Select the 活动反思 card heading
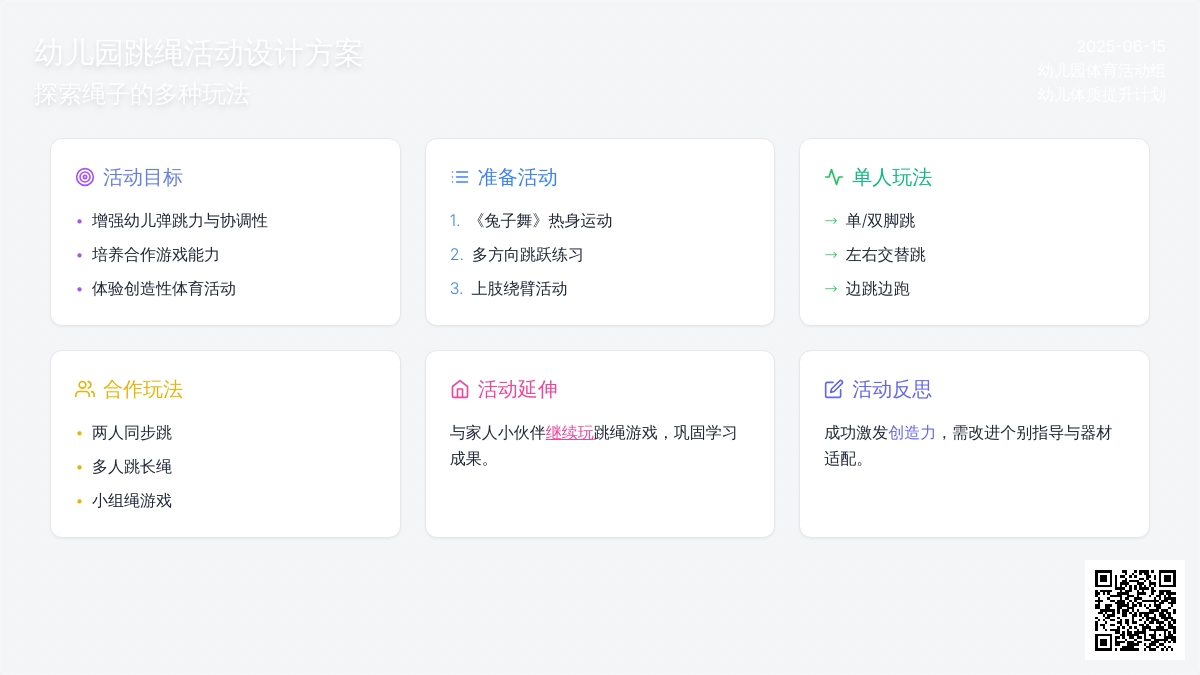The image size is (1200, 675). click(x=892, y=389)
